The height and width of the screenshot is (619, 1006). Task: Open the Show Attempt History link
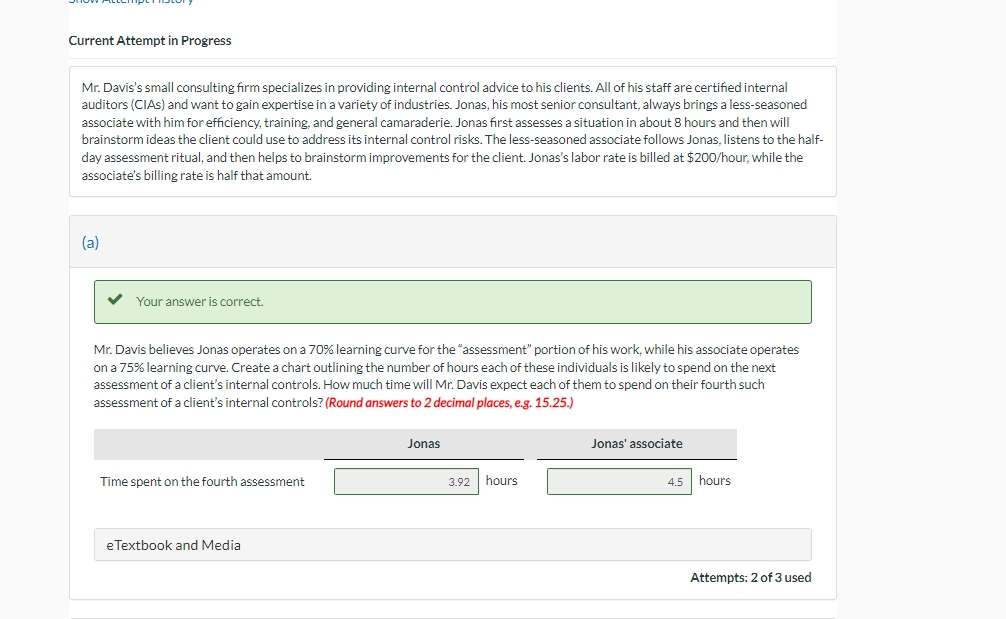click(130, 4)
